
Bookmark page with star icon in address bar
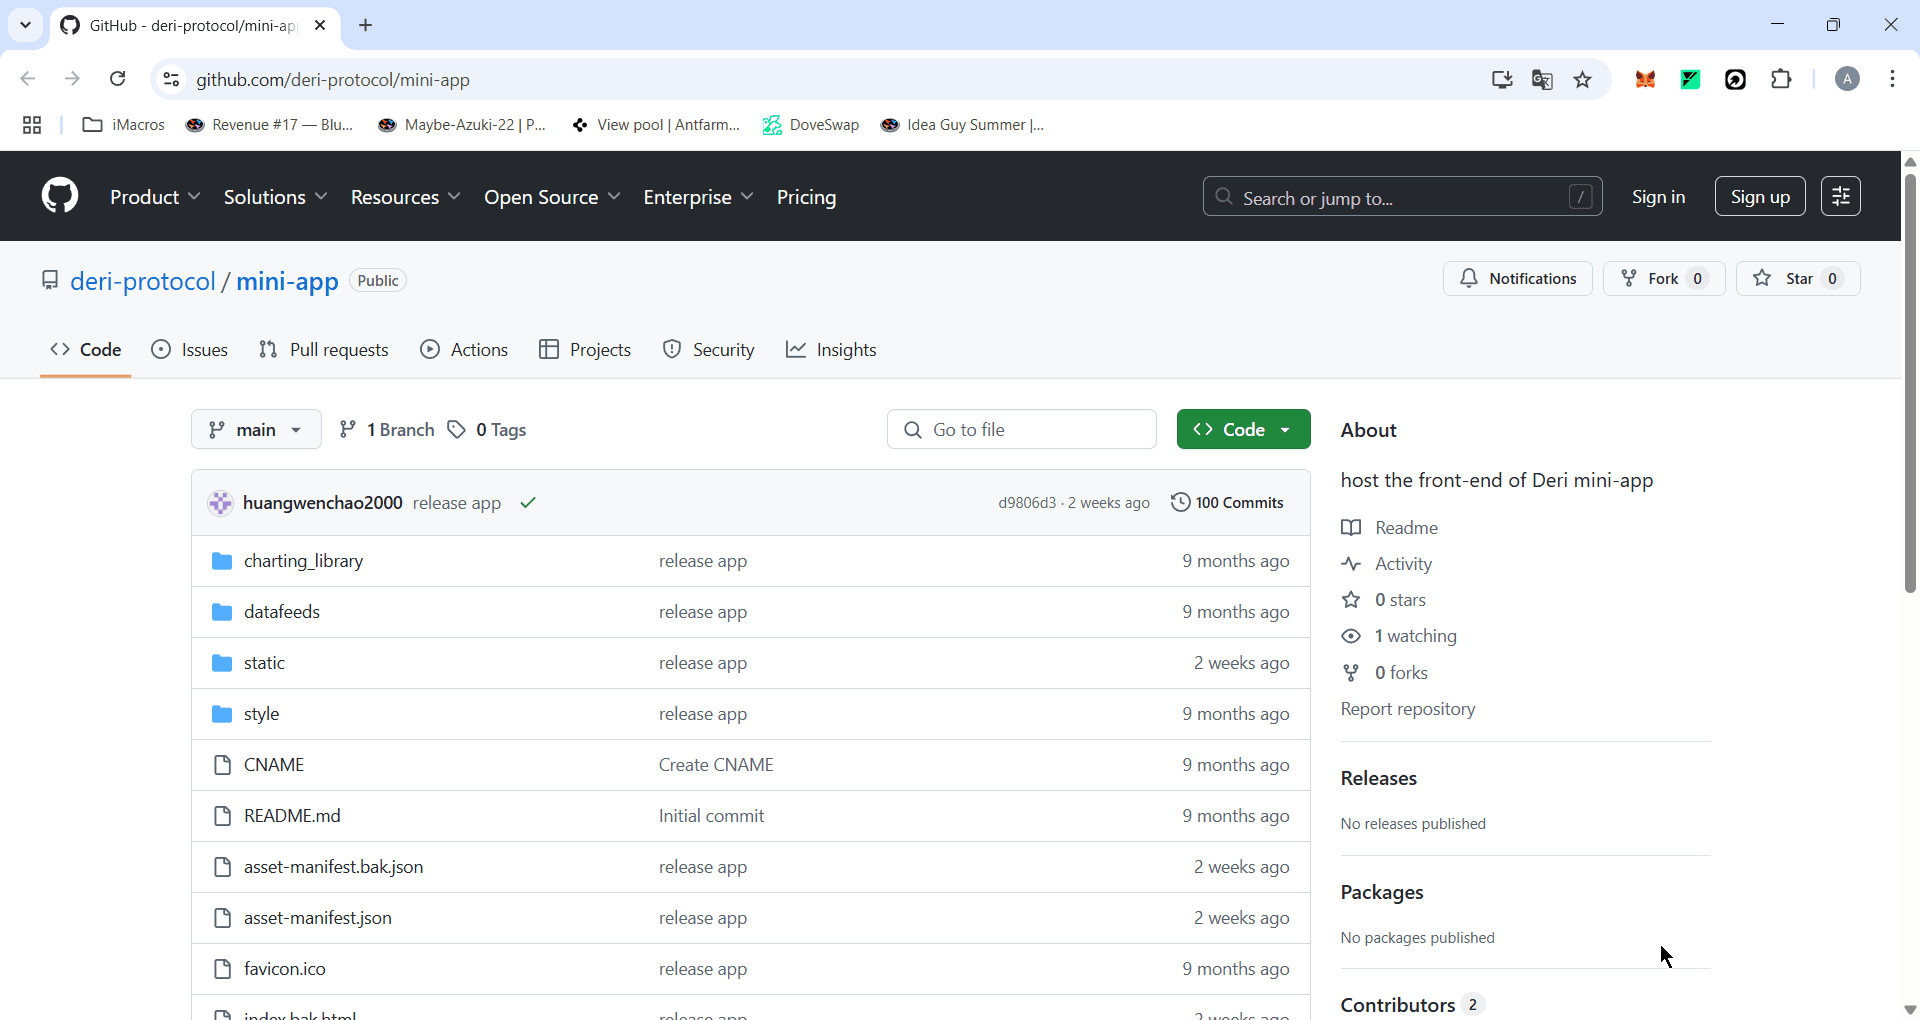point(1583,80)
